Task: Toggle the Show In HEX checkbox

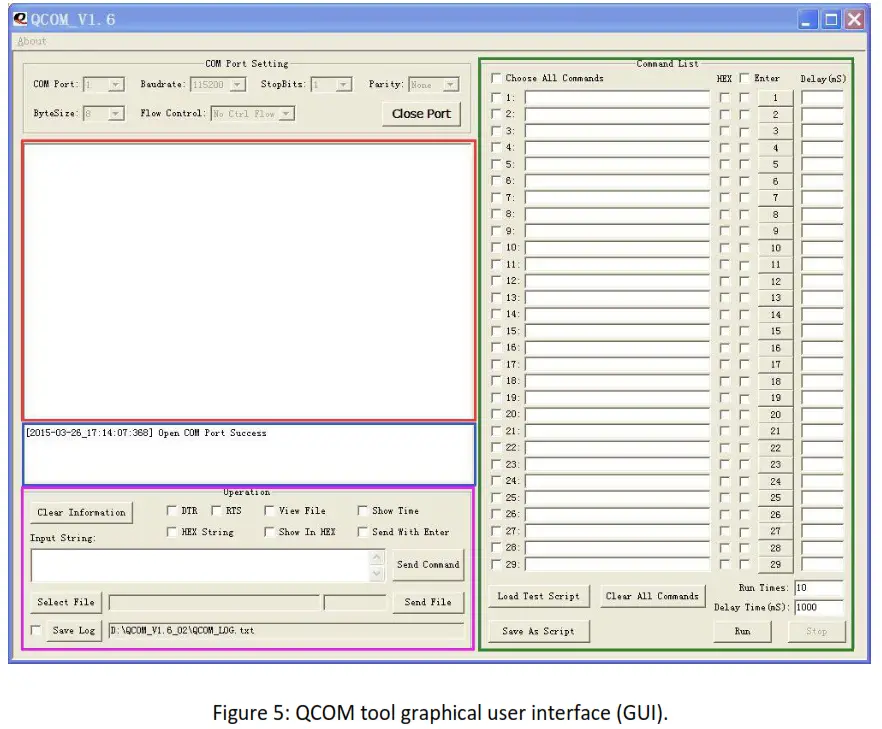Action: click(x=269, y=532)
